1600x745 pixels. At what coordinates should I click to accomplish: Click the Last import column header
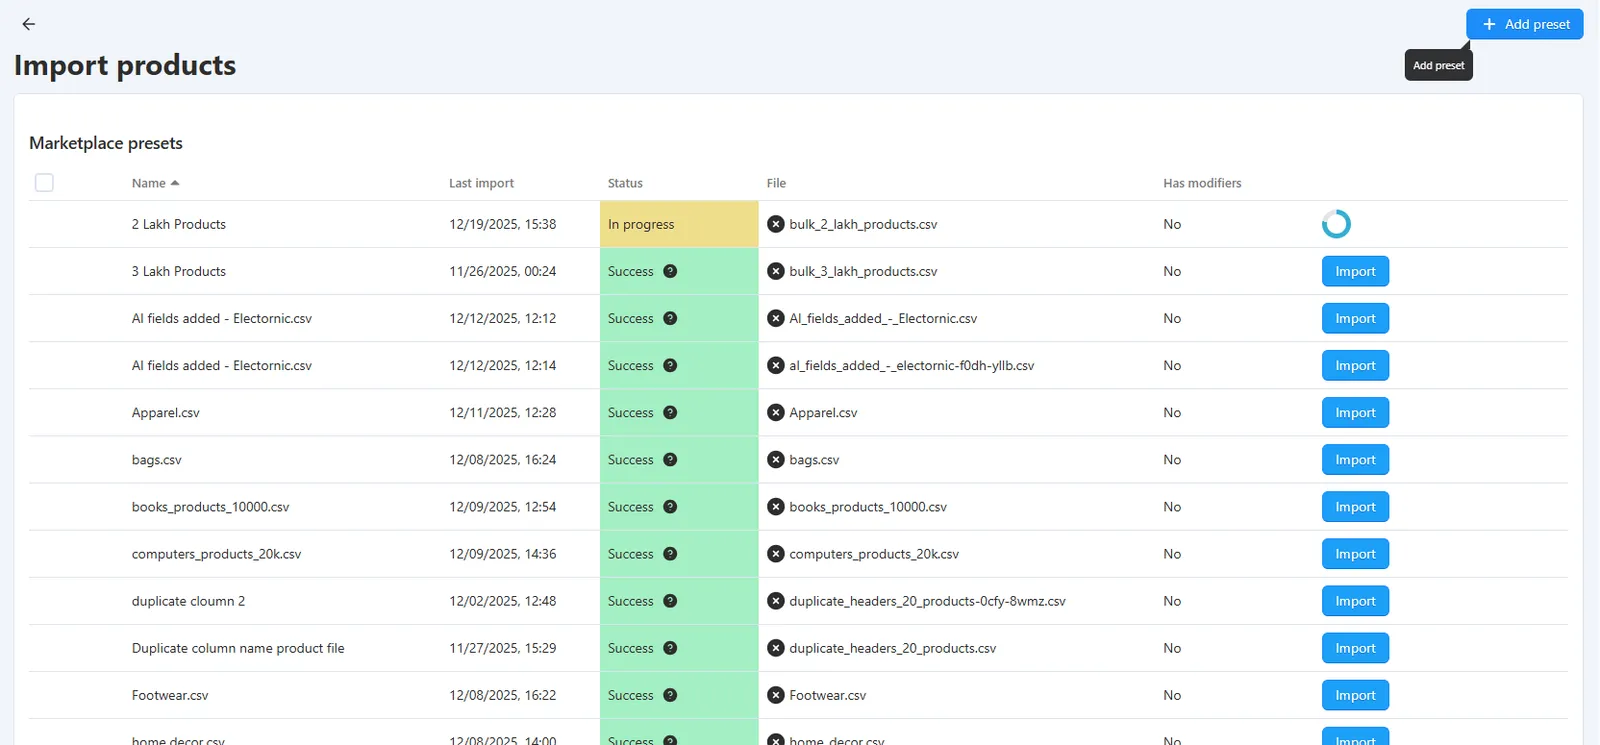point(481,183)
